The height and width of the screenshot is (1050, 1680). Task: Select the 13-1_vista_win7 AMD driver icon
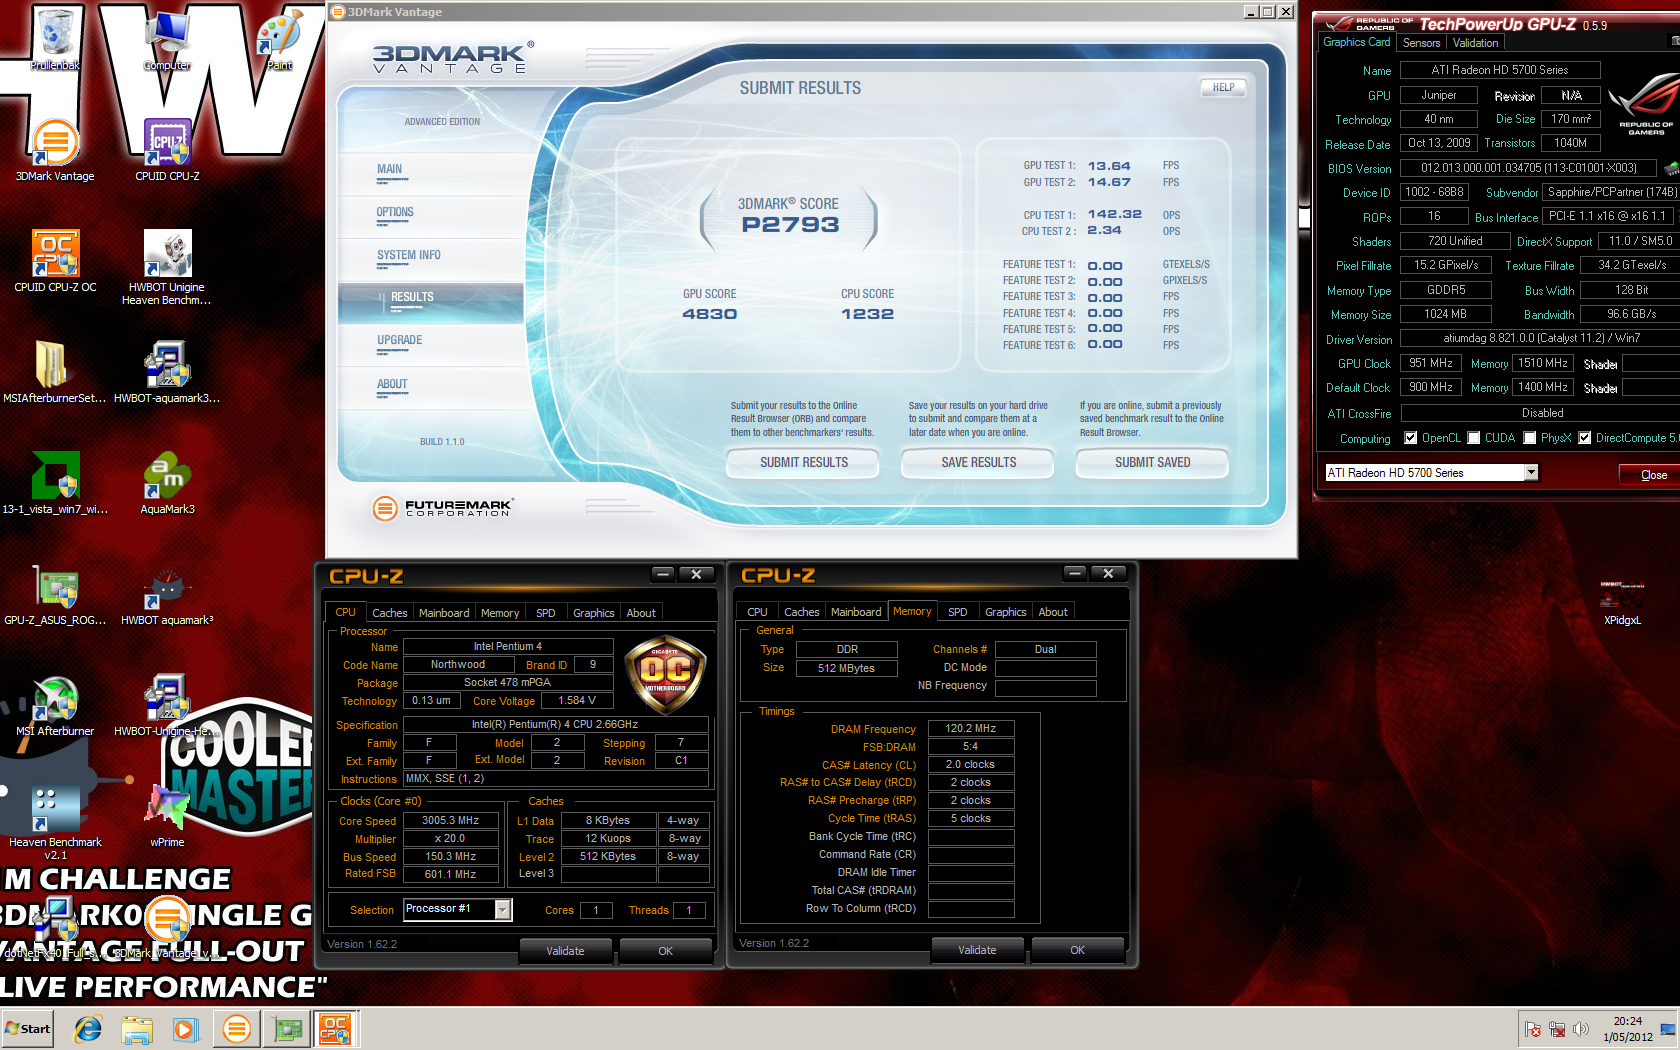55,483
